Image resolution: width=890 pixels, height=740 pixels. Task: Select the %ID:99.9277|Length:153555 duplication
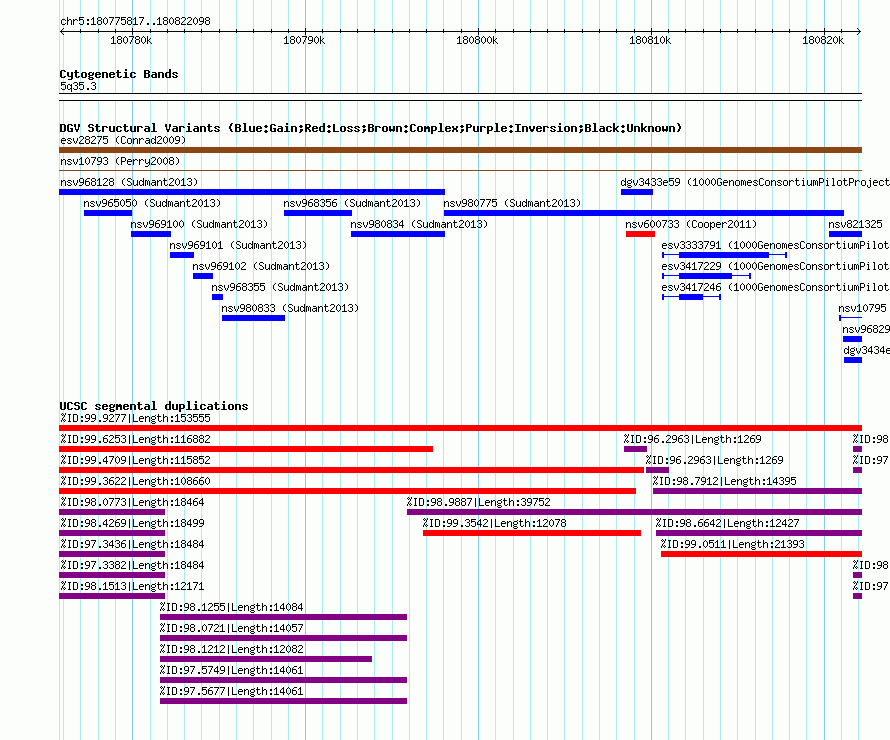(x=136, y=418)
